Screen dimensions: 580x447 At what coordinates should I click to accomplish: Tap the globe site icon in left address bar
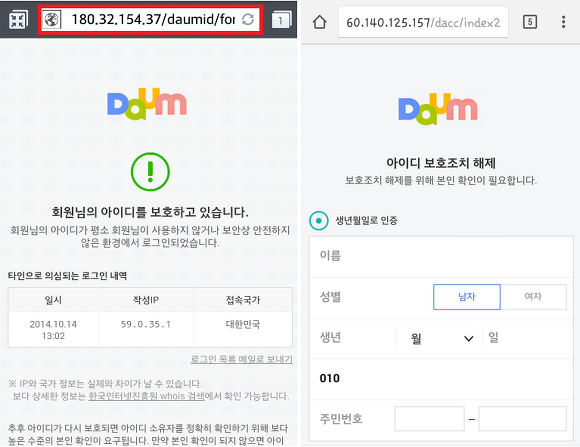point(51,20)
